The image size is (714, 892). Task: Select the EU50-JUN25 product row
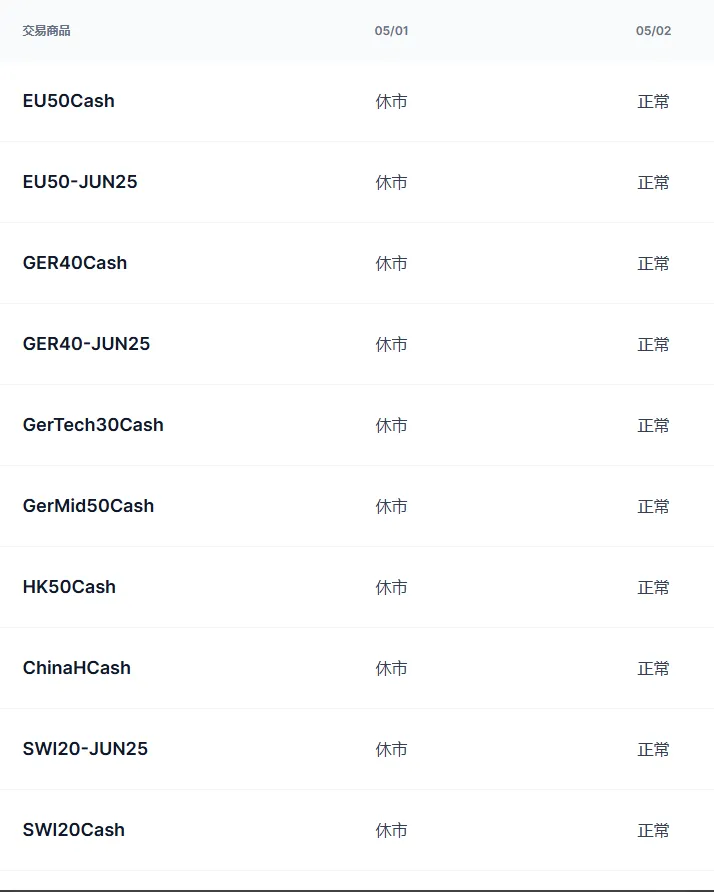point(80,182)
